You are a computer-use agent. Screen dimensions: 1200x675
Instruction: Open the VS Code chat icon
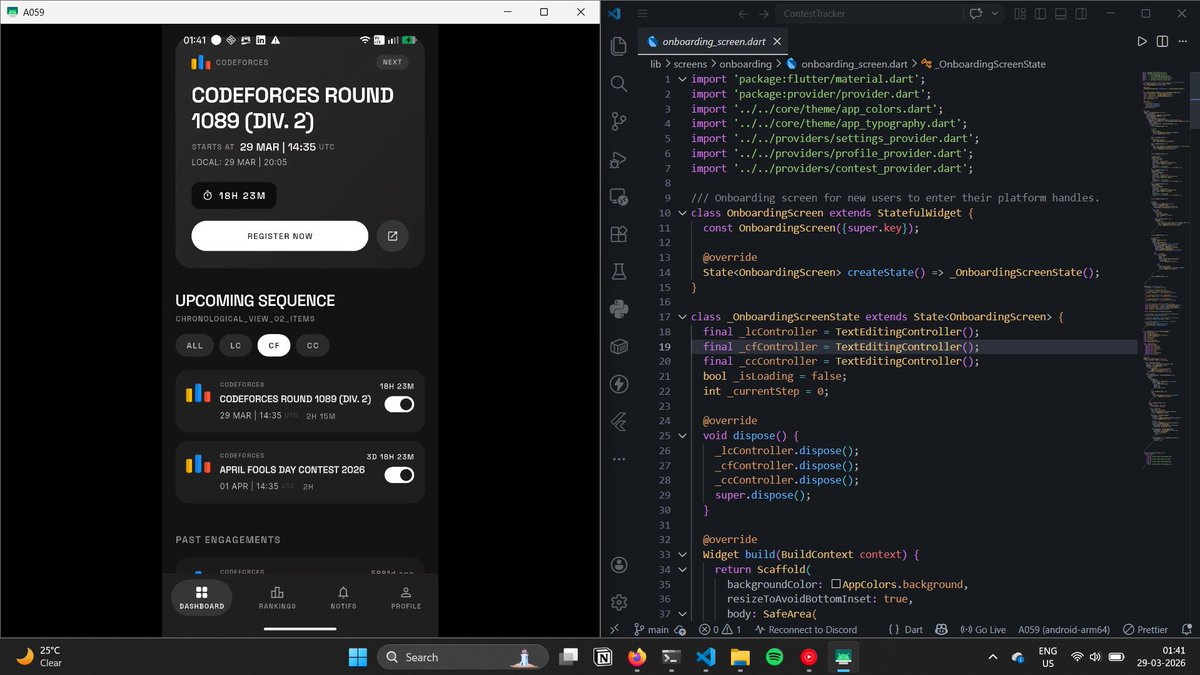(x=975, y=14)
